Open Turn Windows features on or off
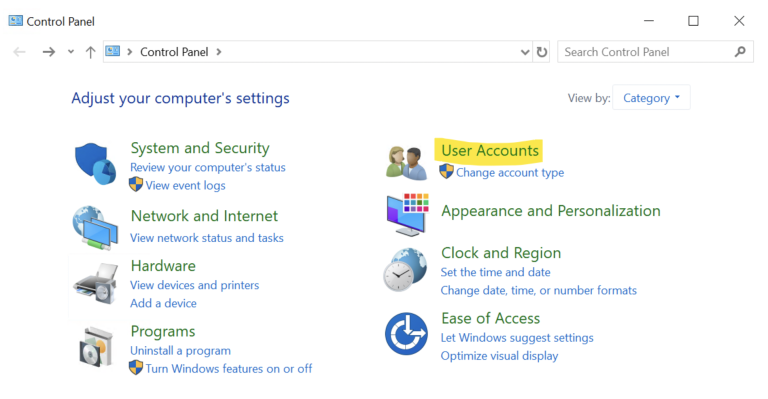768x399 pixels. [x=228, y=369]
